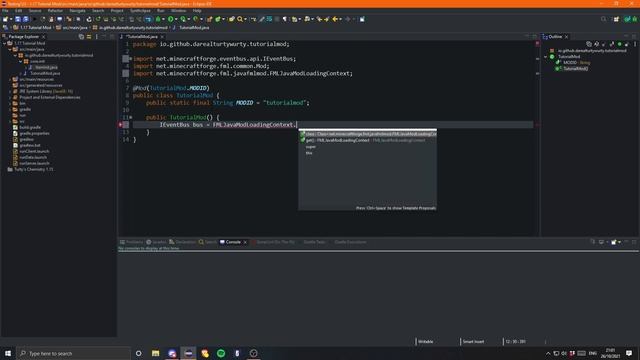The height and width of the screenshot is (360, 640).
Task: Open Windows Start menu
Action: pos(8,353)
